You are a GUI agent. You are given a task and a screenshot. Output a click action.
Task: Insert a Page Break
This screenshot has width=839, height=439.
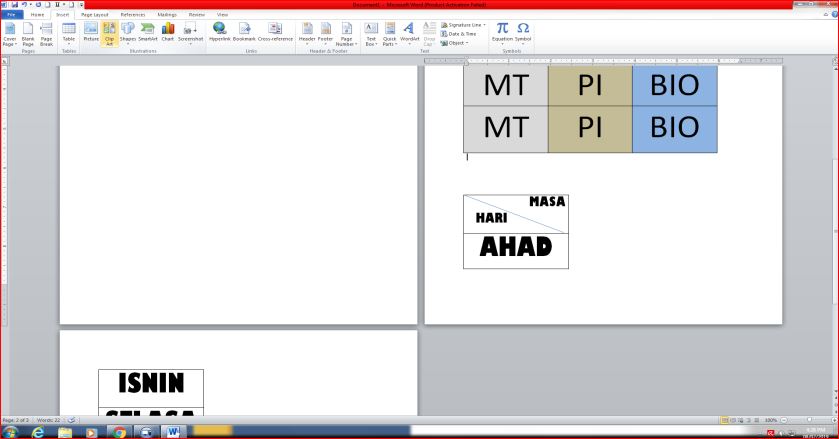[46, 32]
